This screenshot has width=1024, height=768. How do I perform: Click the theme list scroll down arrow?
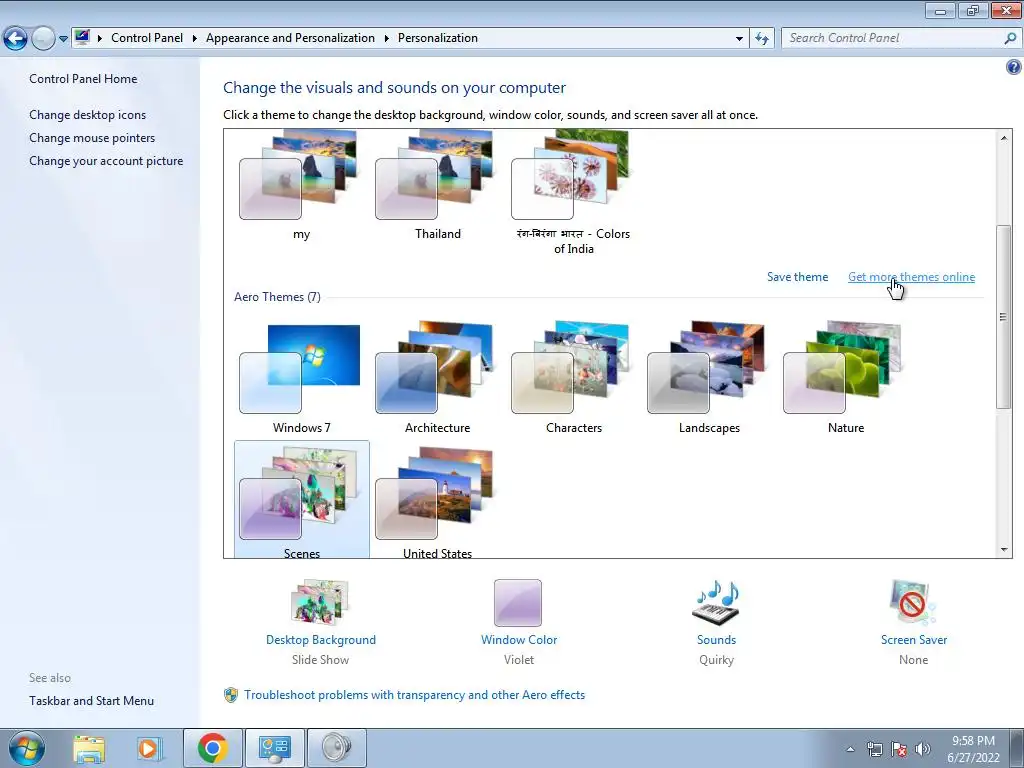1004,550
